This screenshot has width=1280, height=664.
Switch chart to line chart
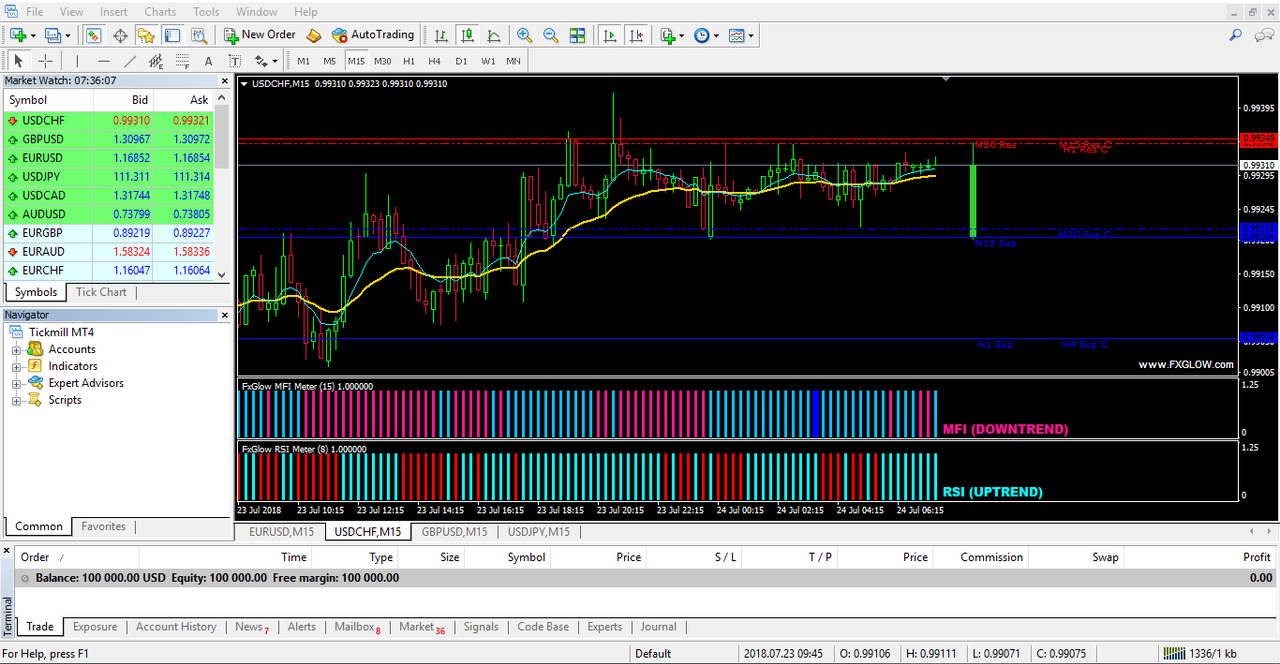click(493, 35)
